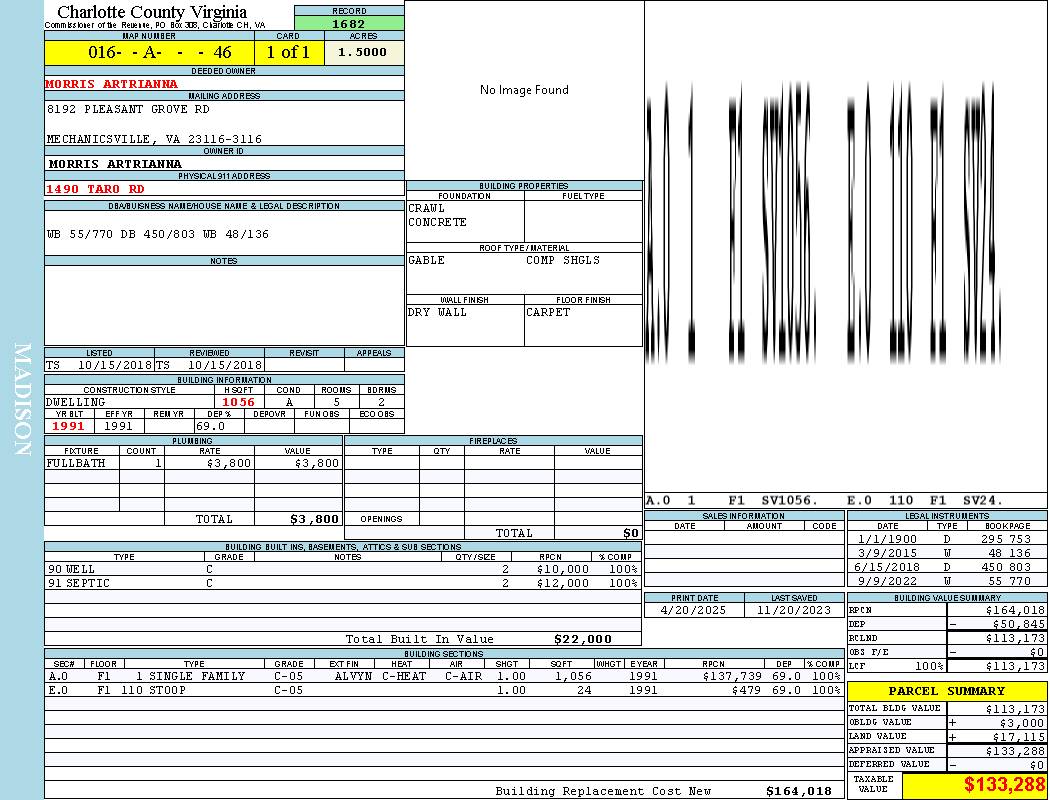The width and height of the screenshot is (1050, 800).
Task: Click last saved date 11/20/2023
Action: pyautogui.click(x=794, y=611)
